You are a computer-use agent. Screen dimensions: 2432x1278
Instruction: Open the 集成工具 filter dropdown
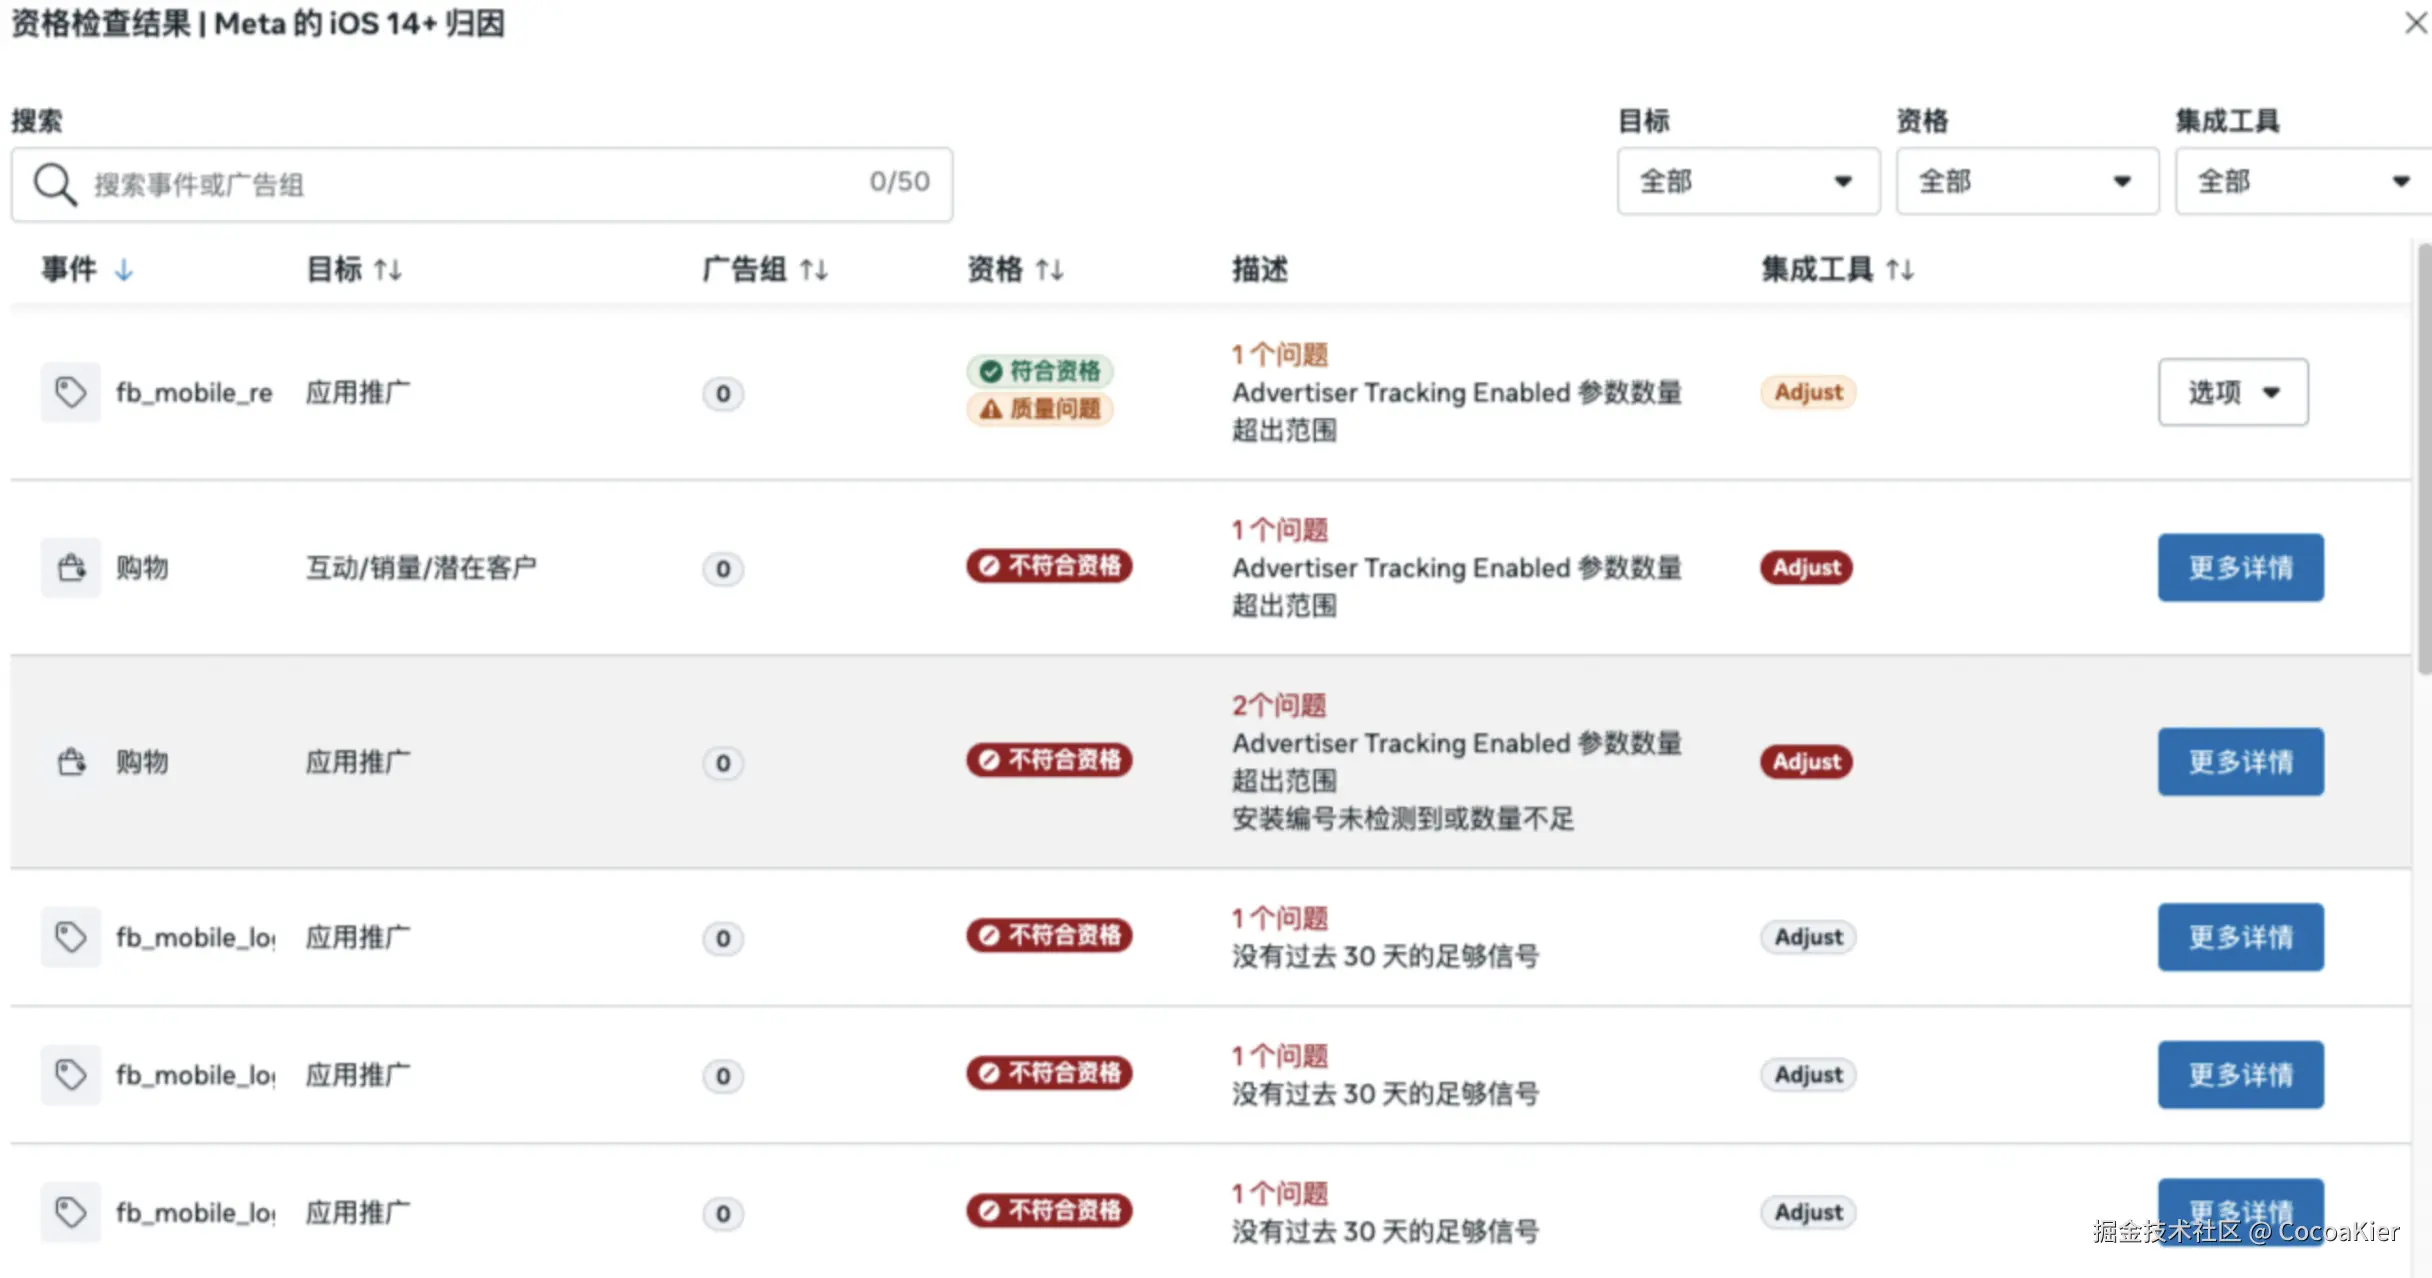(2304, 181)
